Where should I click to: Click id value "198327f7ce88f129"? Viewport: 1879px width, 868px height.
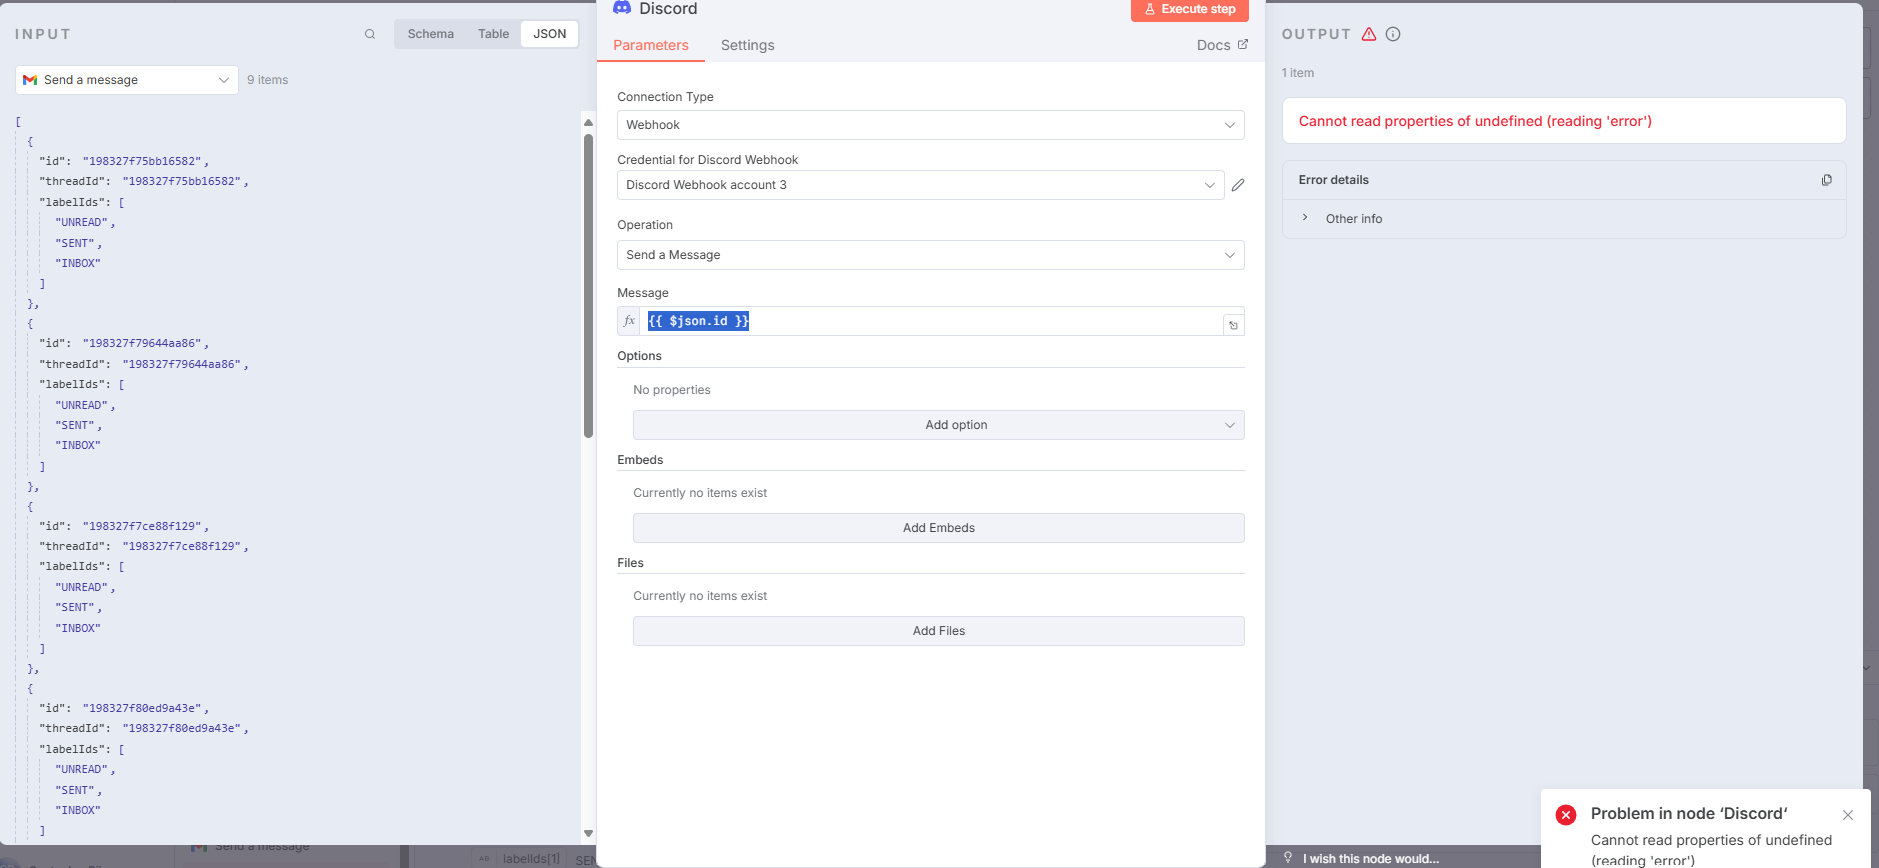click(142, 526)
